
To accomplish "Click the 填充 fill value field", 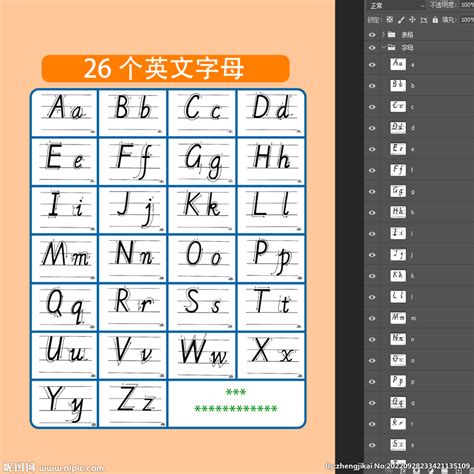I will (467, 20).
